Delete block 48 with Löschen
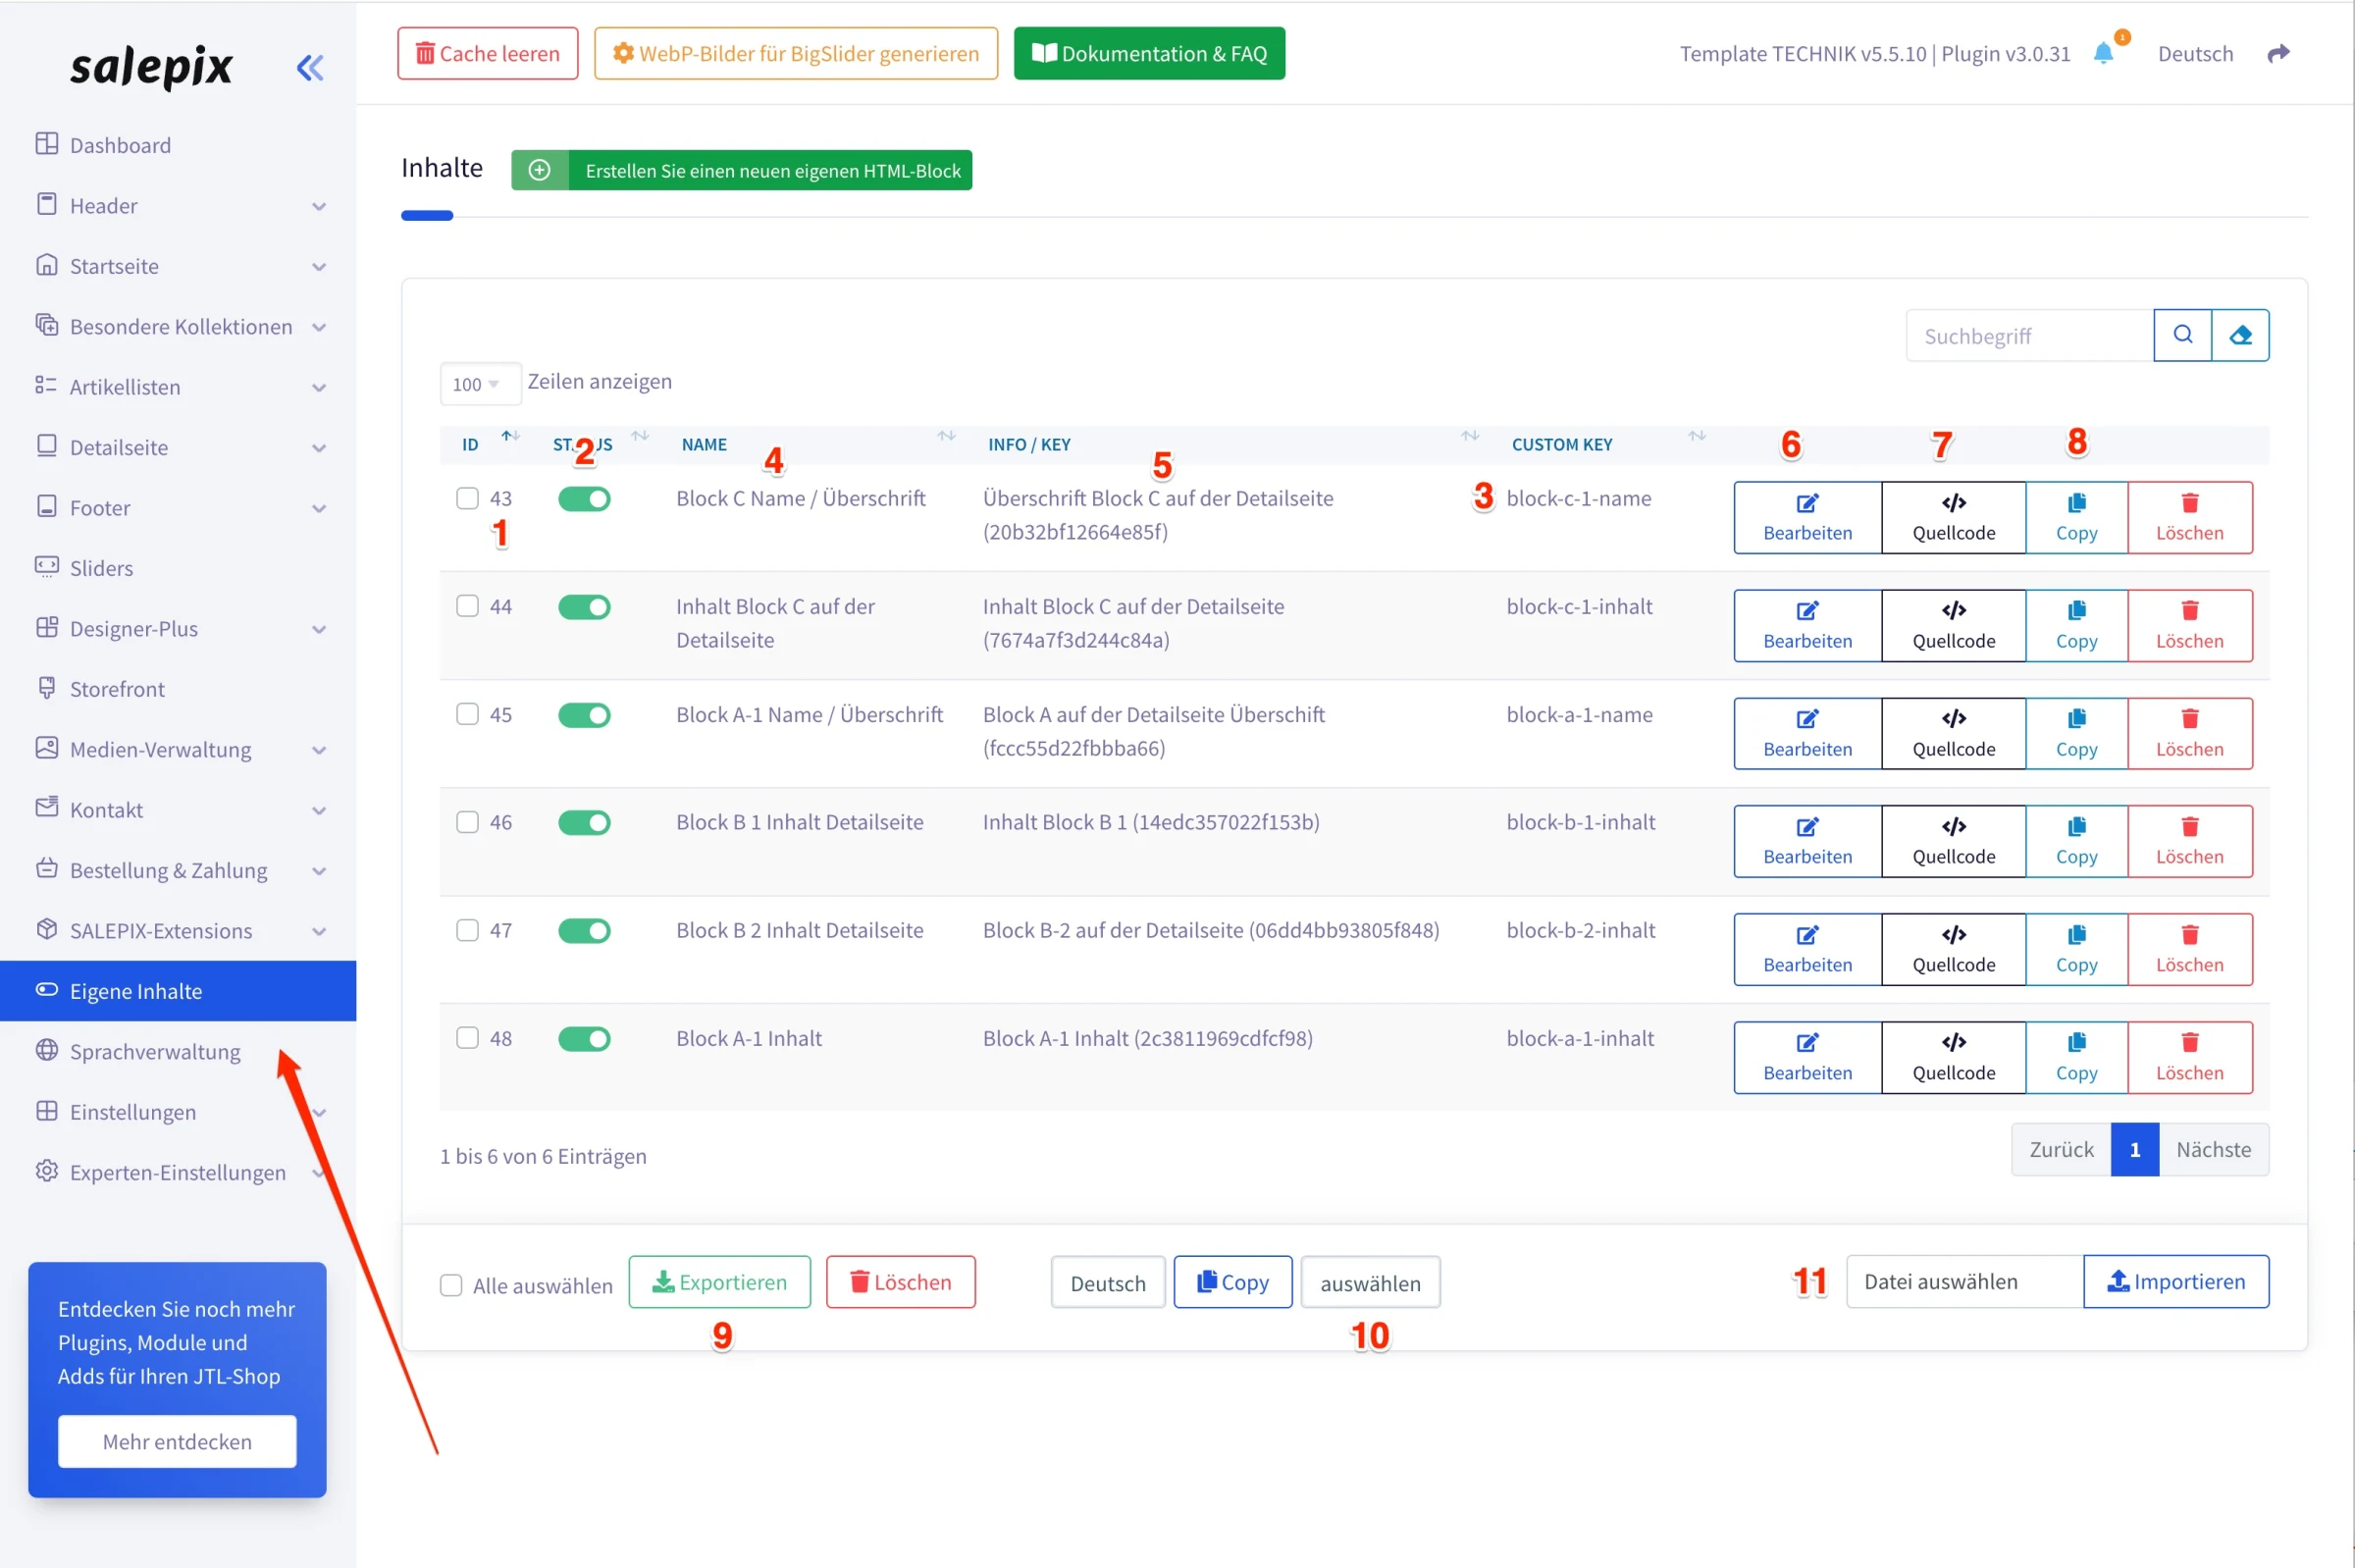Viewport: 2355px width, 1568px height. click(2190, 1058)
